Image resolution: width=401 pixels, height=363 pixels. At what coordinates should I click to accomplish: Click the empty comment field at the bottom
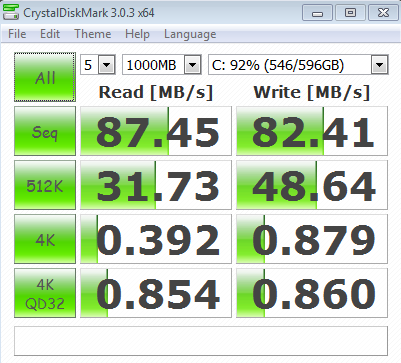coord(201,341)
